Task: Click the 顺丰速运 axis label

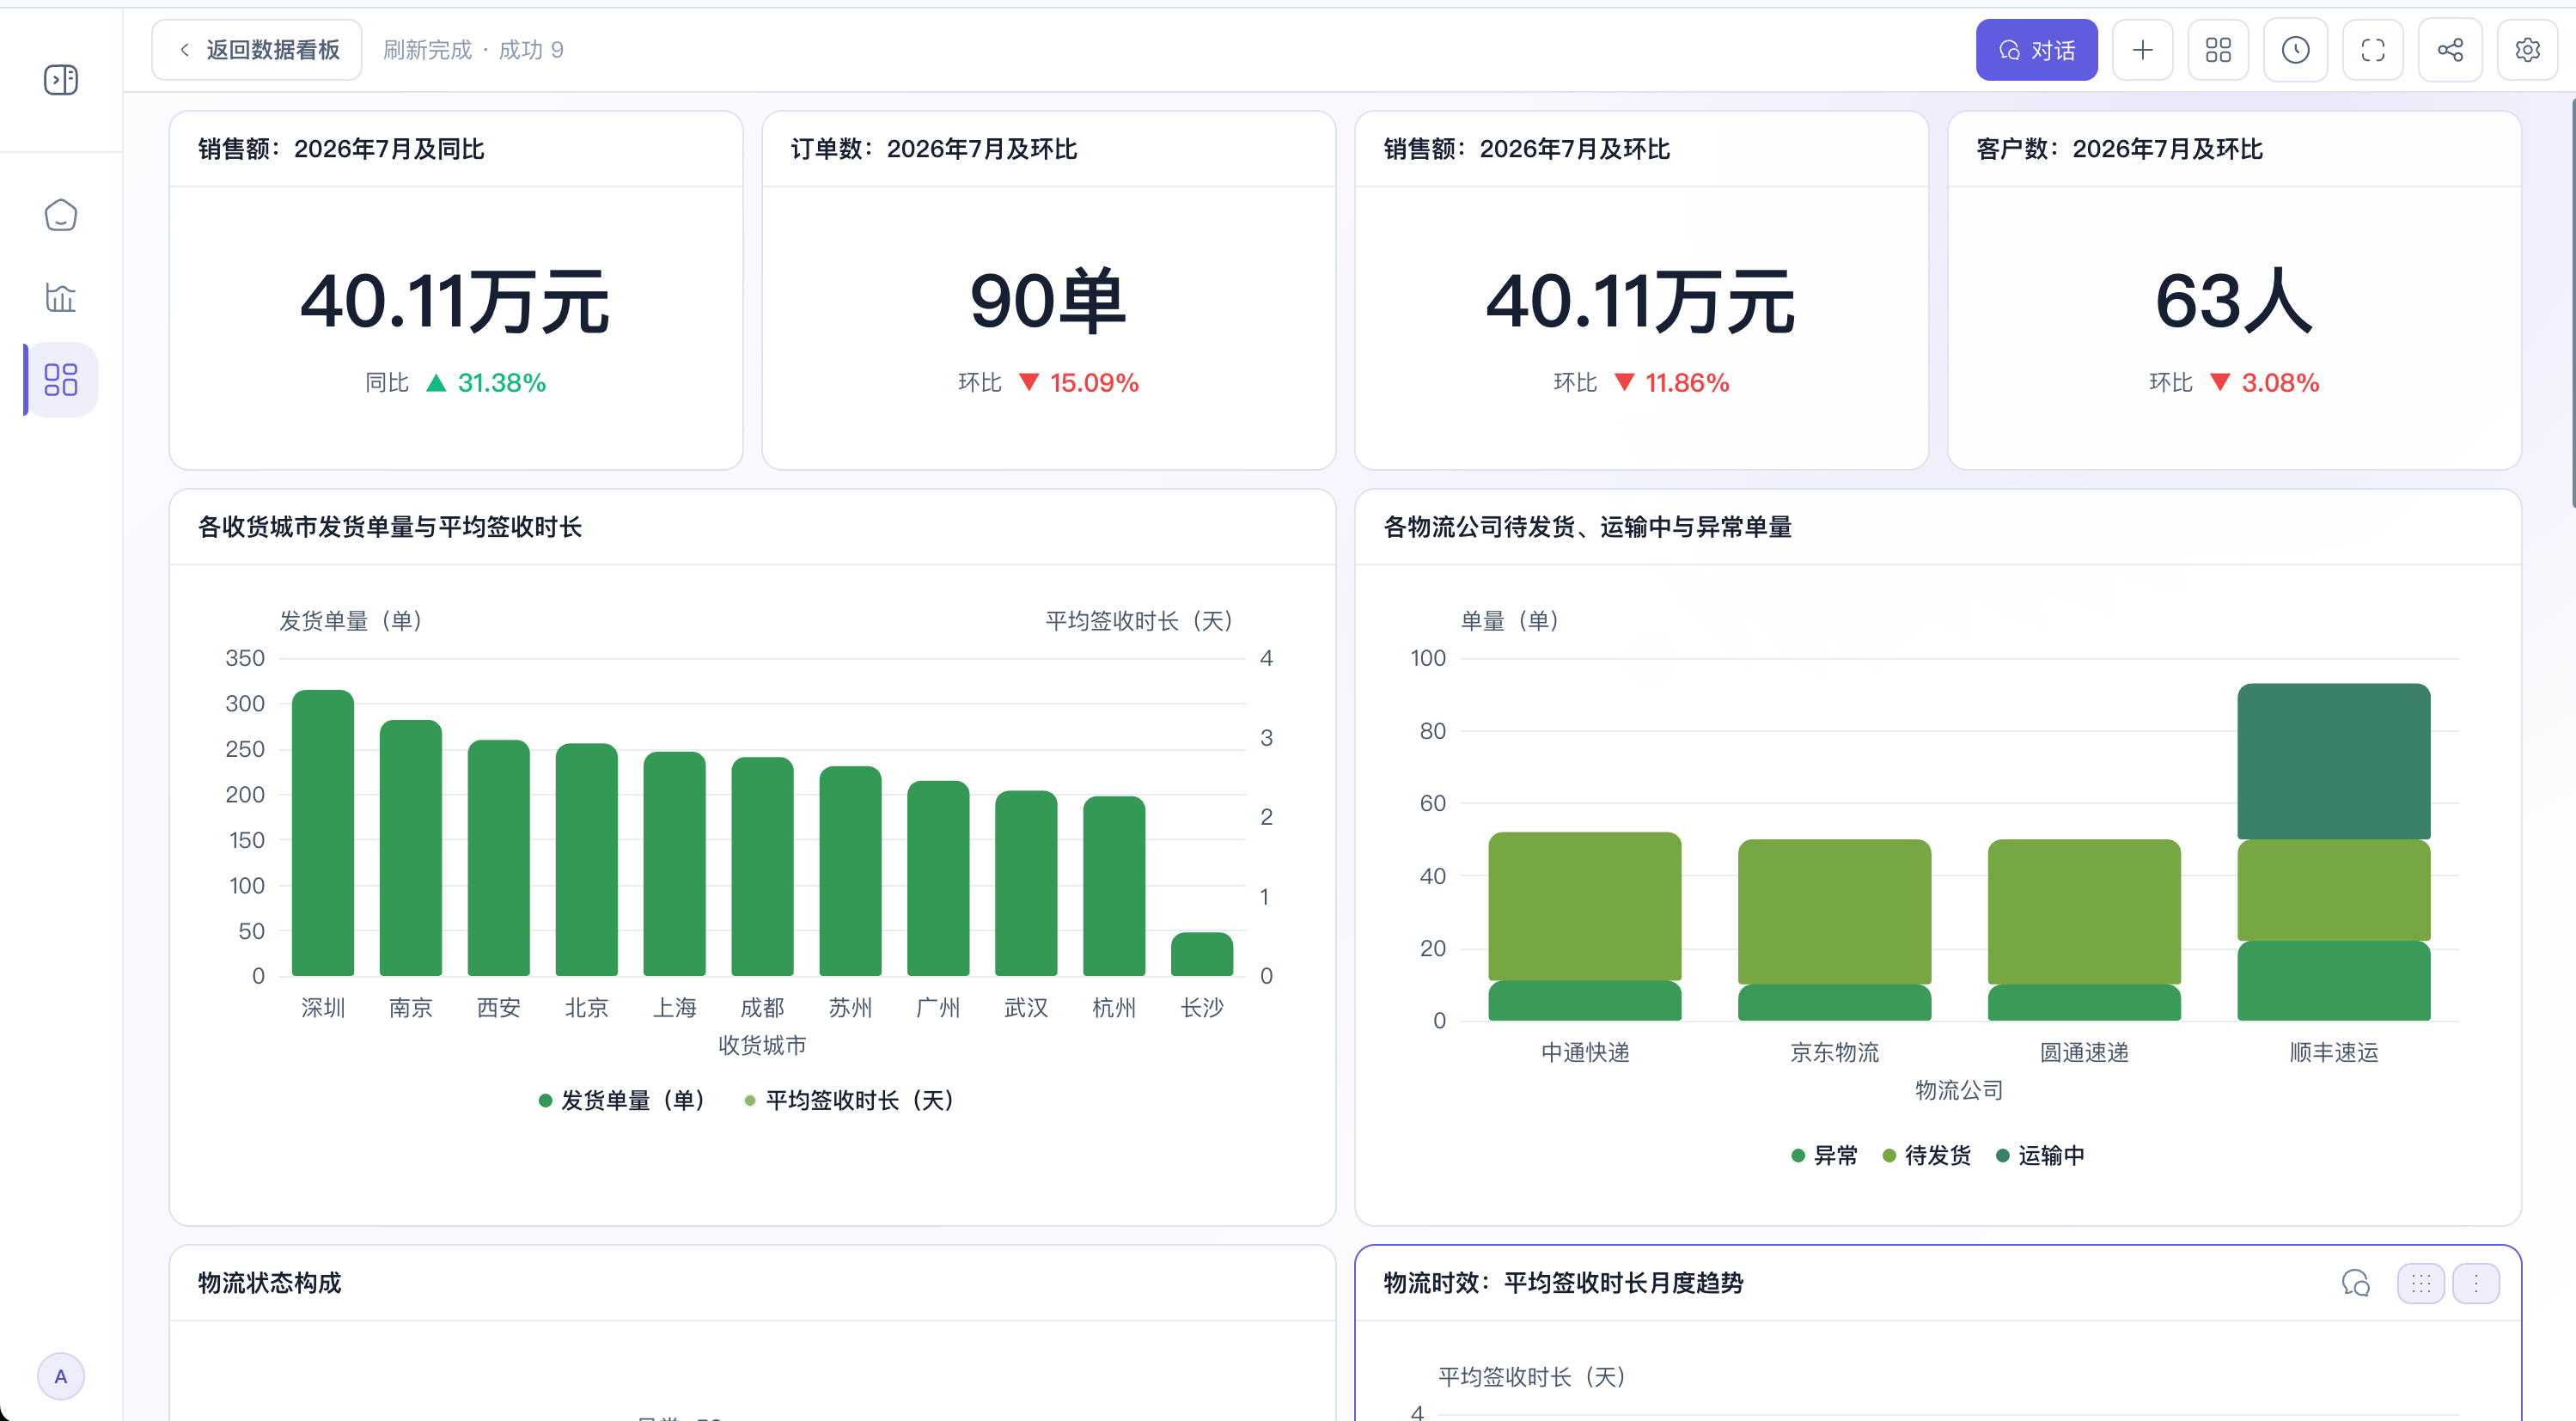Action: point(2334,1052)
